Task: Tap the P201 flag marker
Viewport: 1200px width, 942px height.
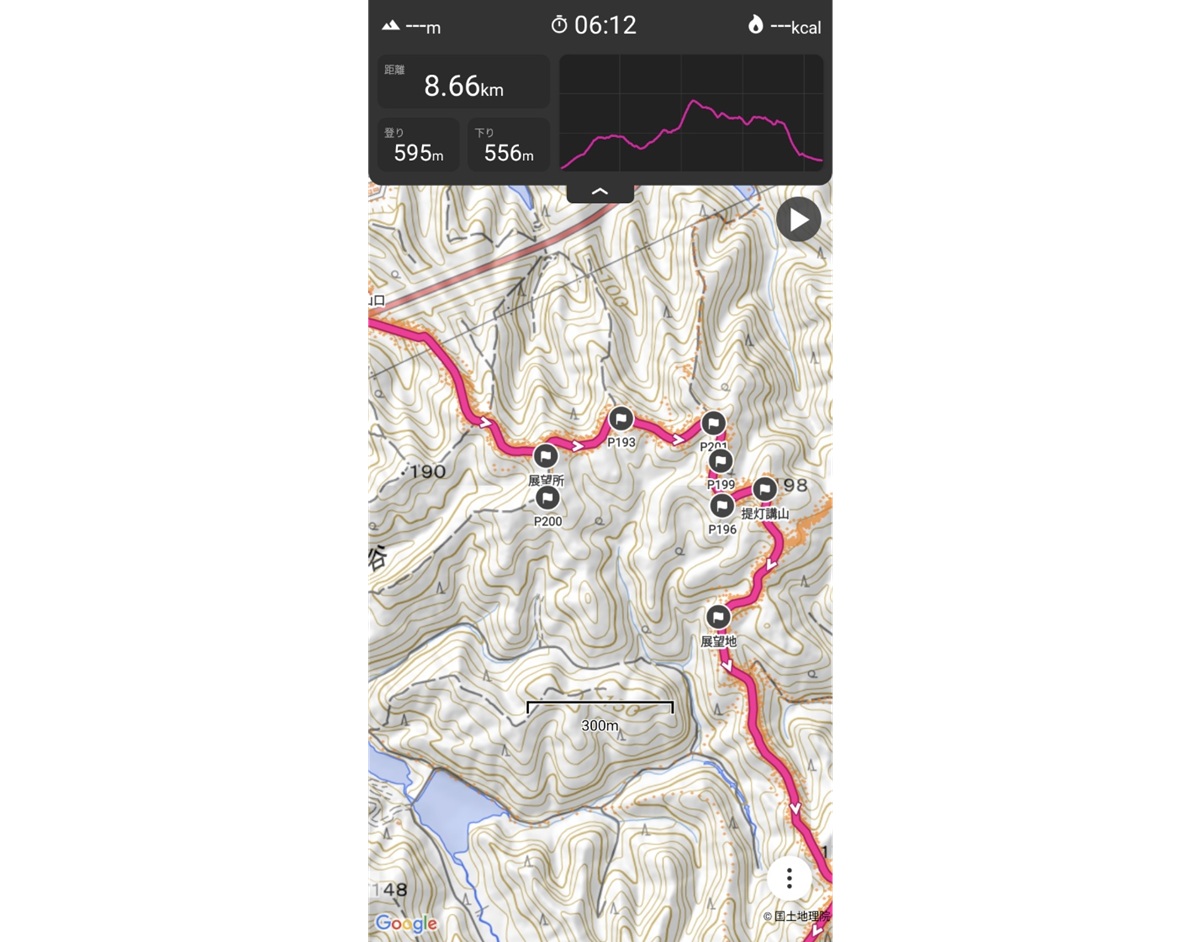Action: coord(713,424)
